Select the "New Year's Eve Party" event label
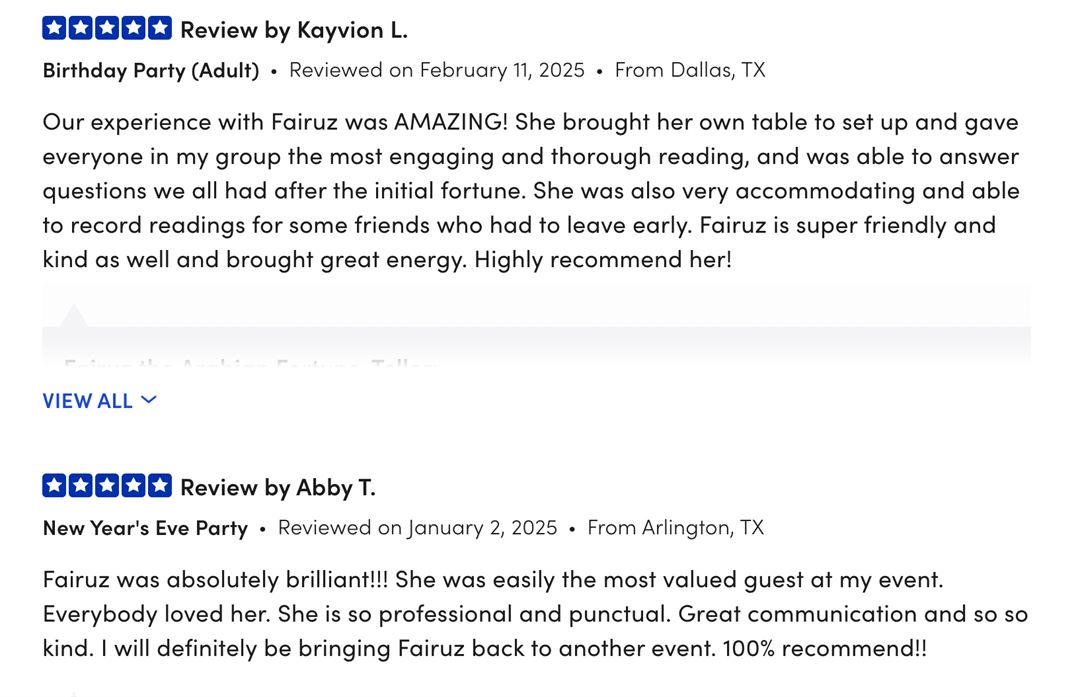1080x697 pixels. pyautogui.click(x=145, y=528)
